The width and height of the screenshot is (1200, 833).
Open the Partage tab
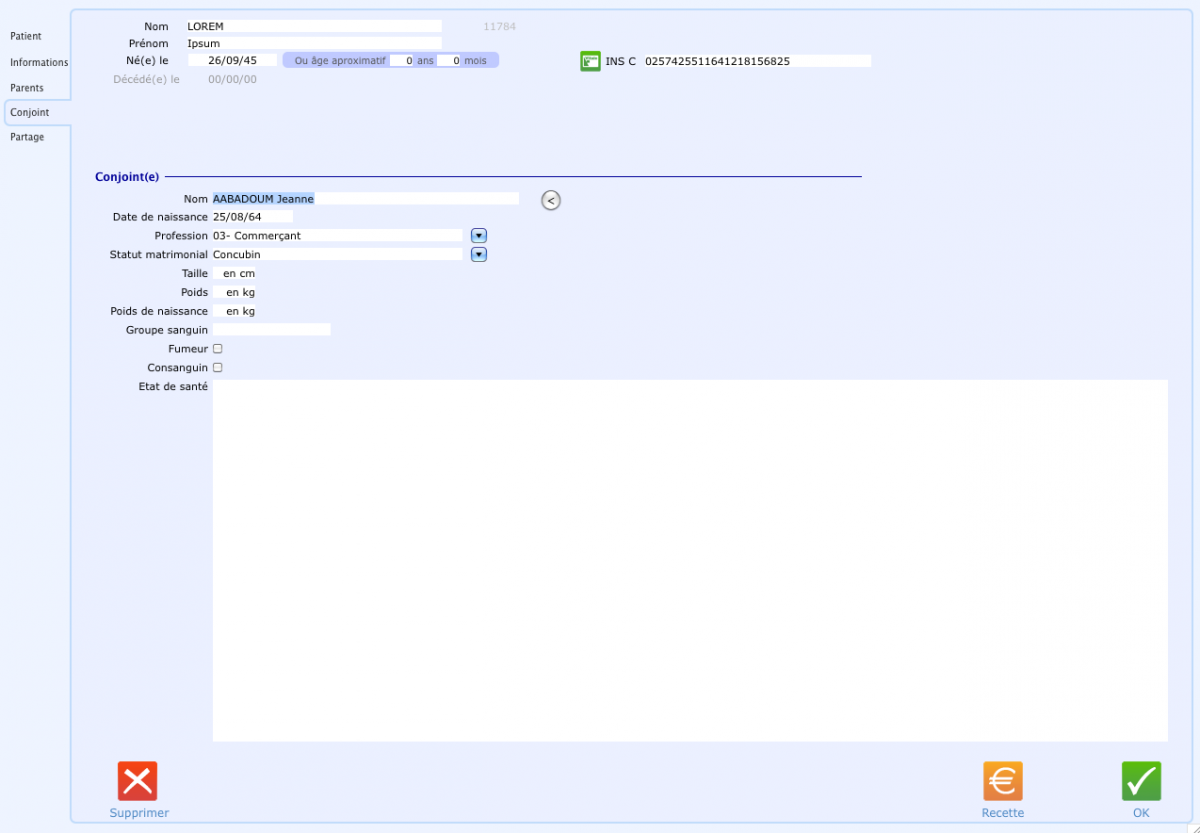[27, 137]
